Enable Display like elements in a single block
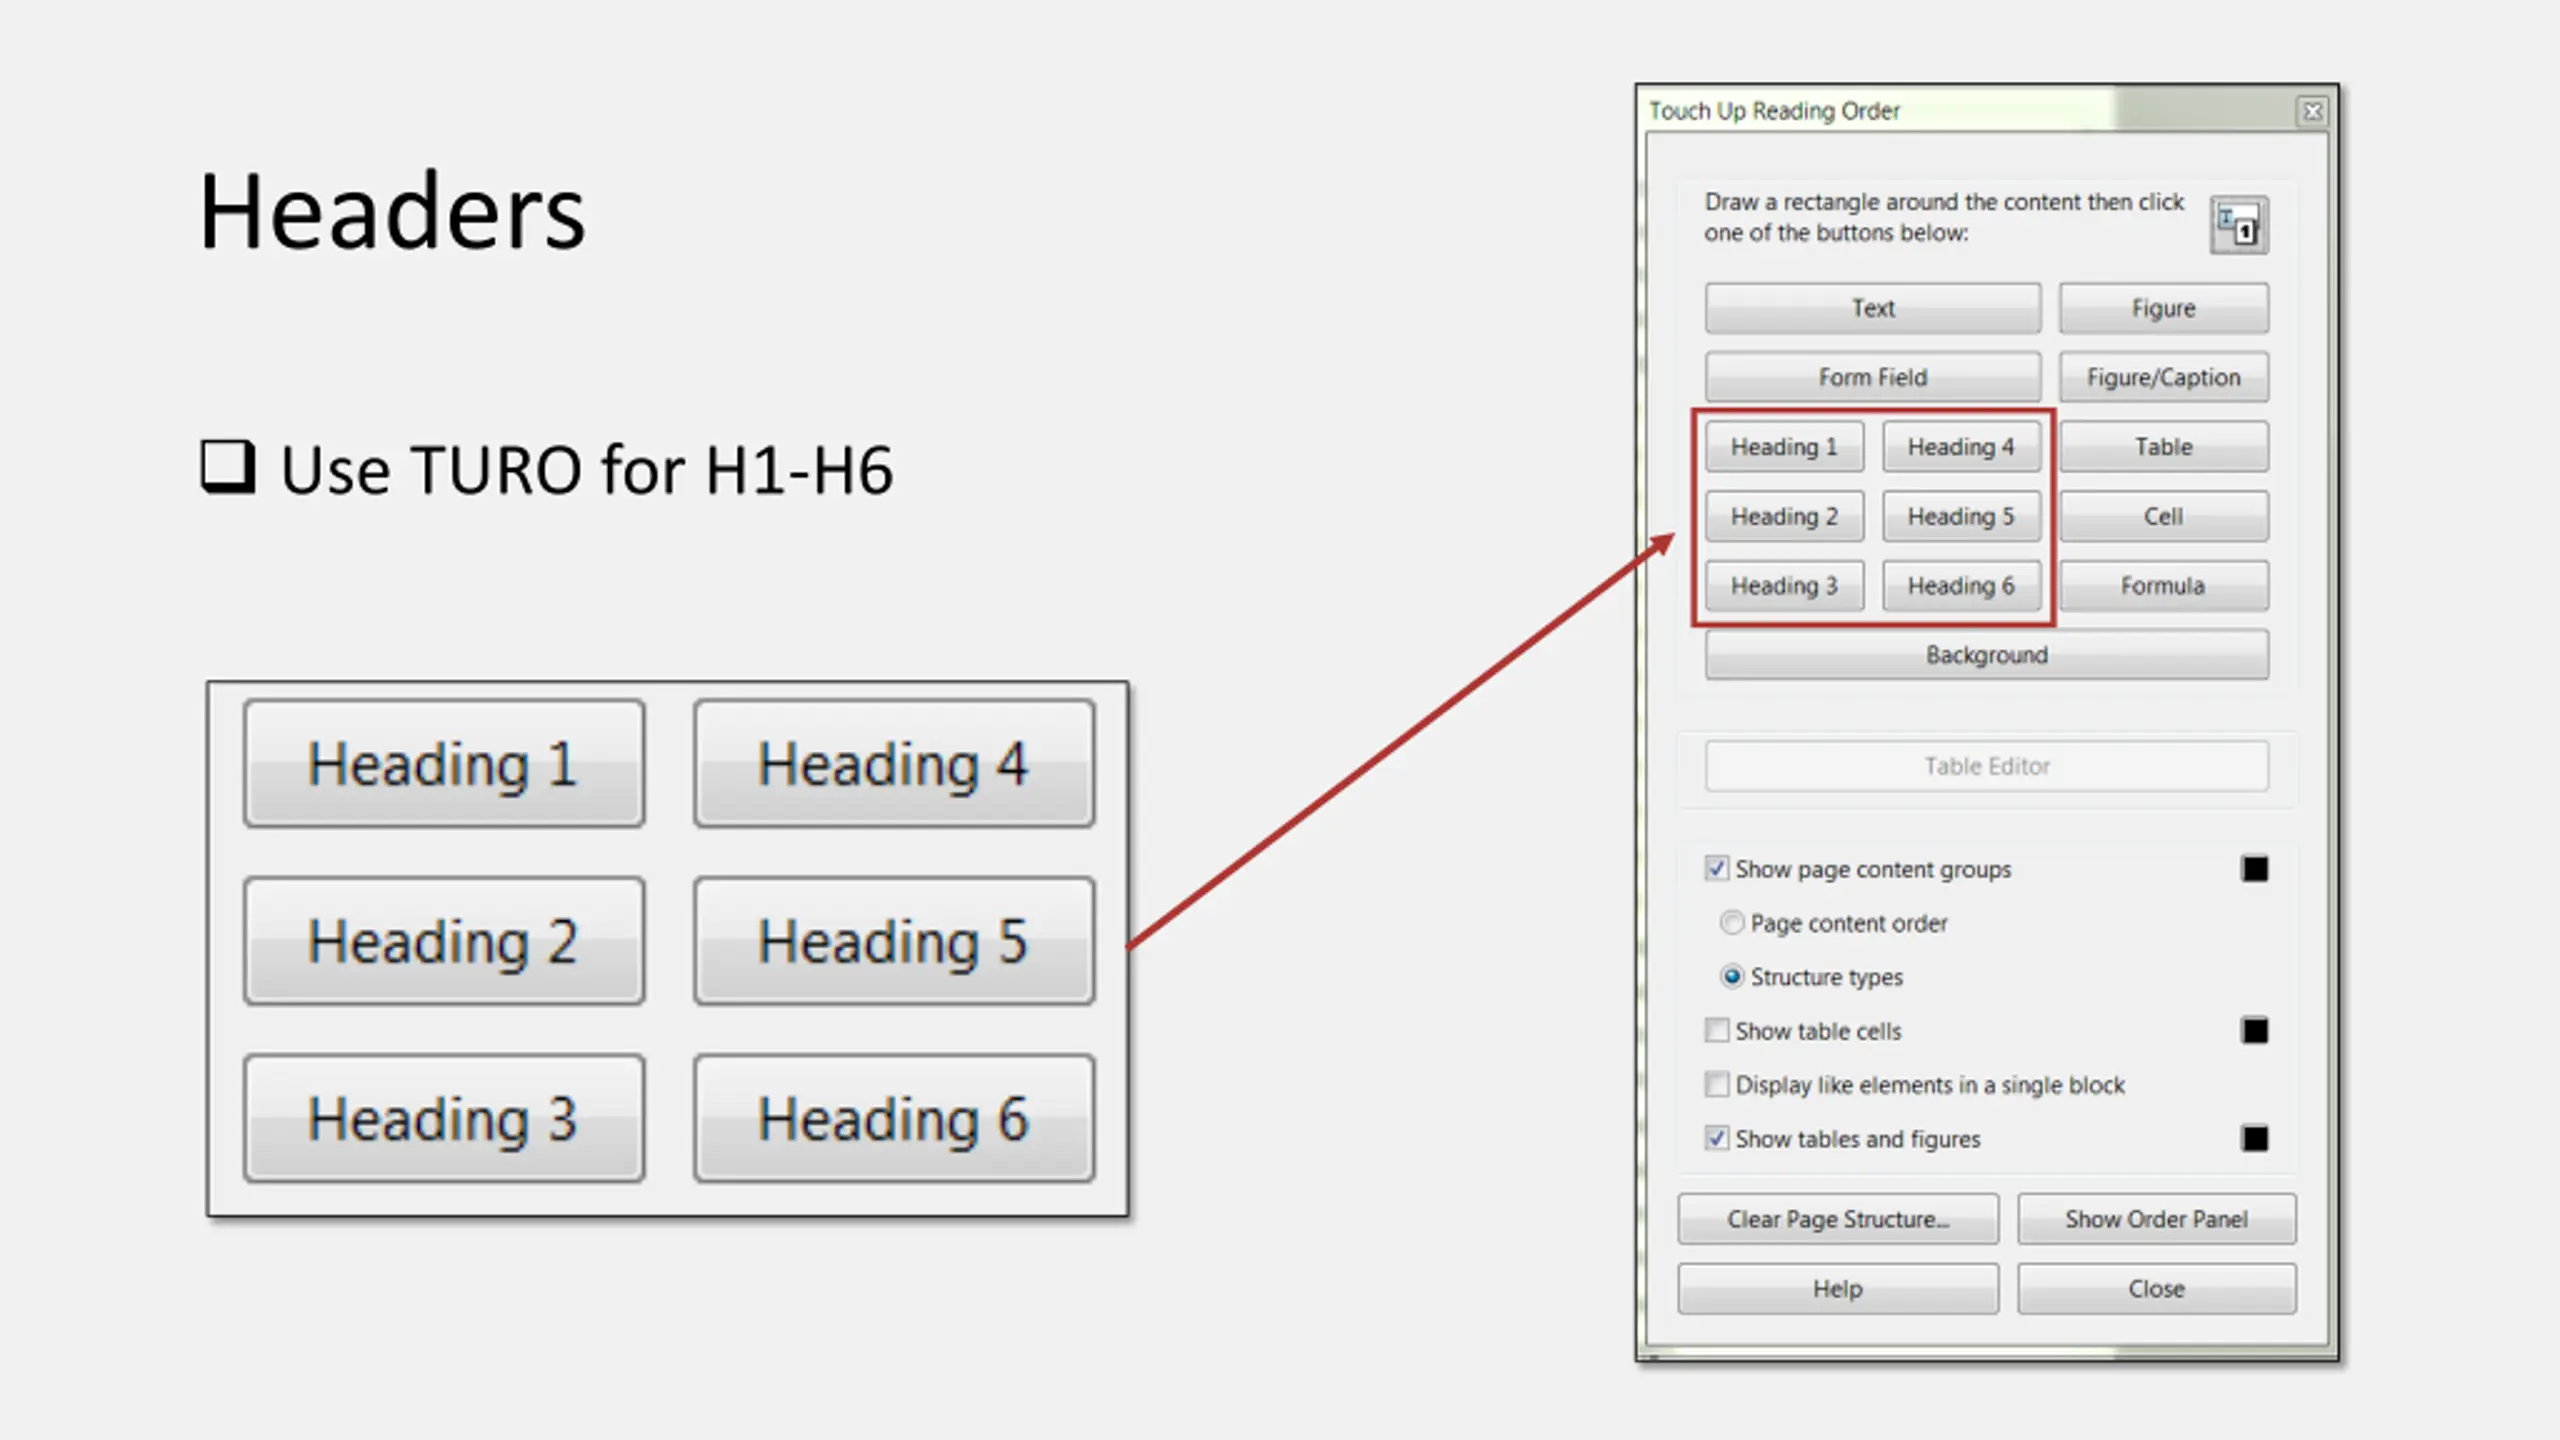The height and width of the screenshot is (1440, 2560). pos(1716,1084)
